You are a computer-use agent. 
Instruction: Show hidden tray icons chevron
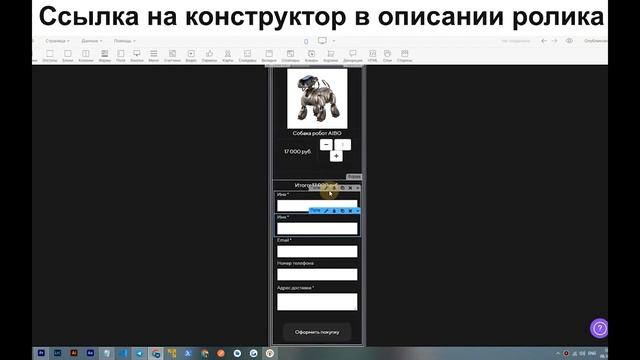(x=558, y=353)
